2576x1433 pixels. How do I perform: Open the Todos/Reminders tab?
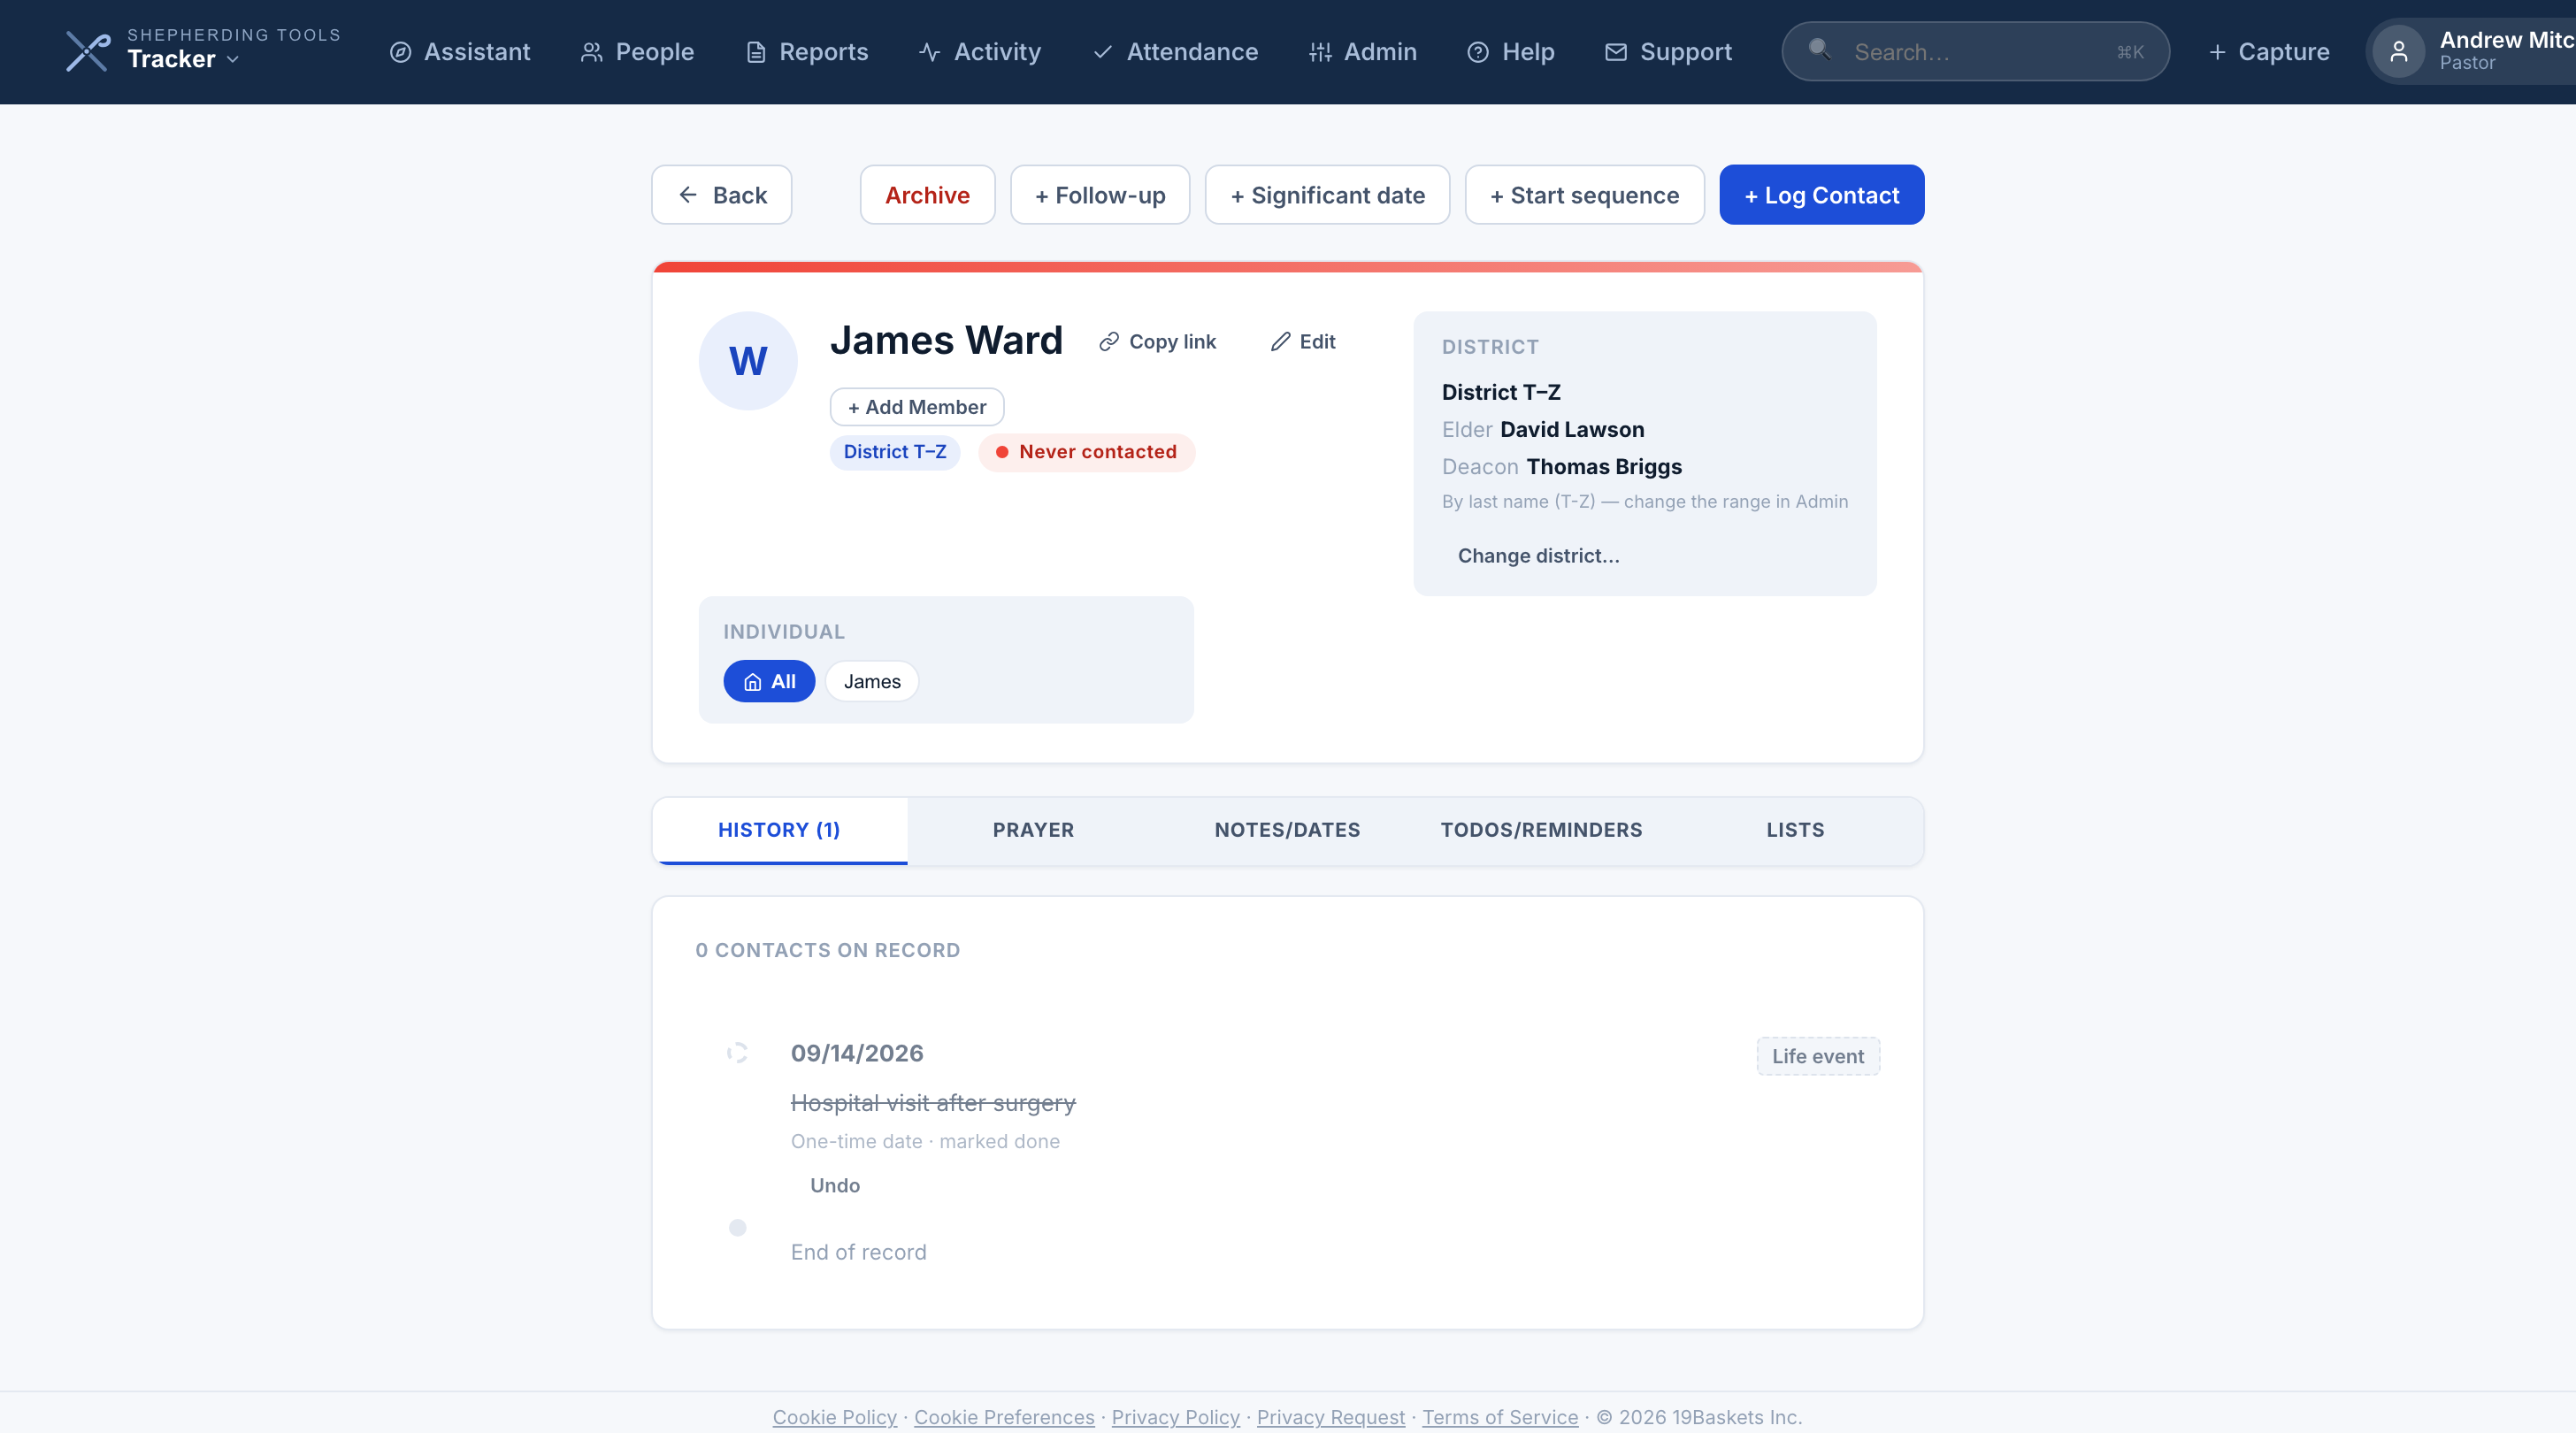[1541, 830]
